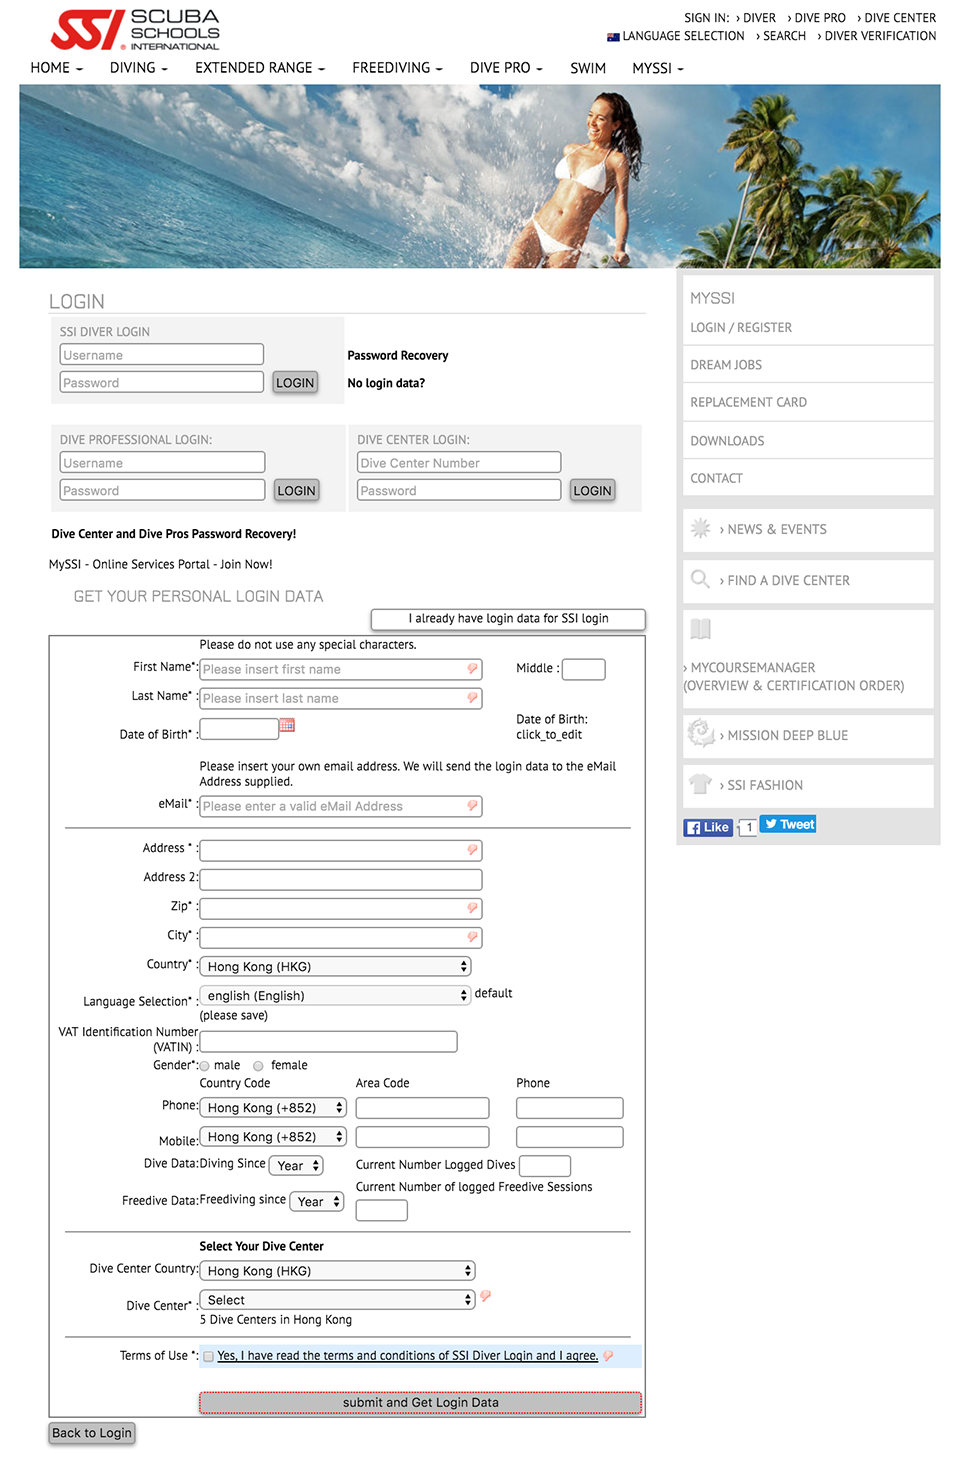Select the female gender radio button
The width and height of the screenshot is (960, 1458).
[258, 1066]
